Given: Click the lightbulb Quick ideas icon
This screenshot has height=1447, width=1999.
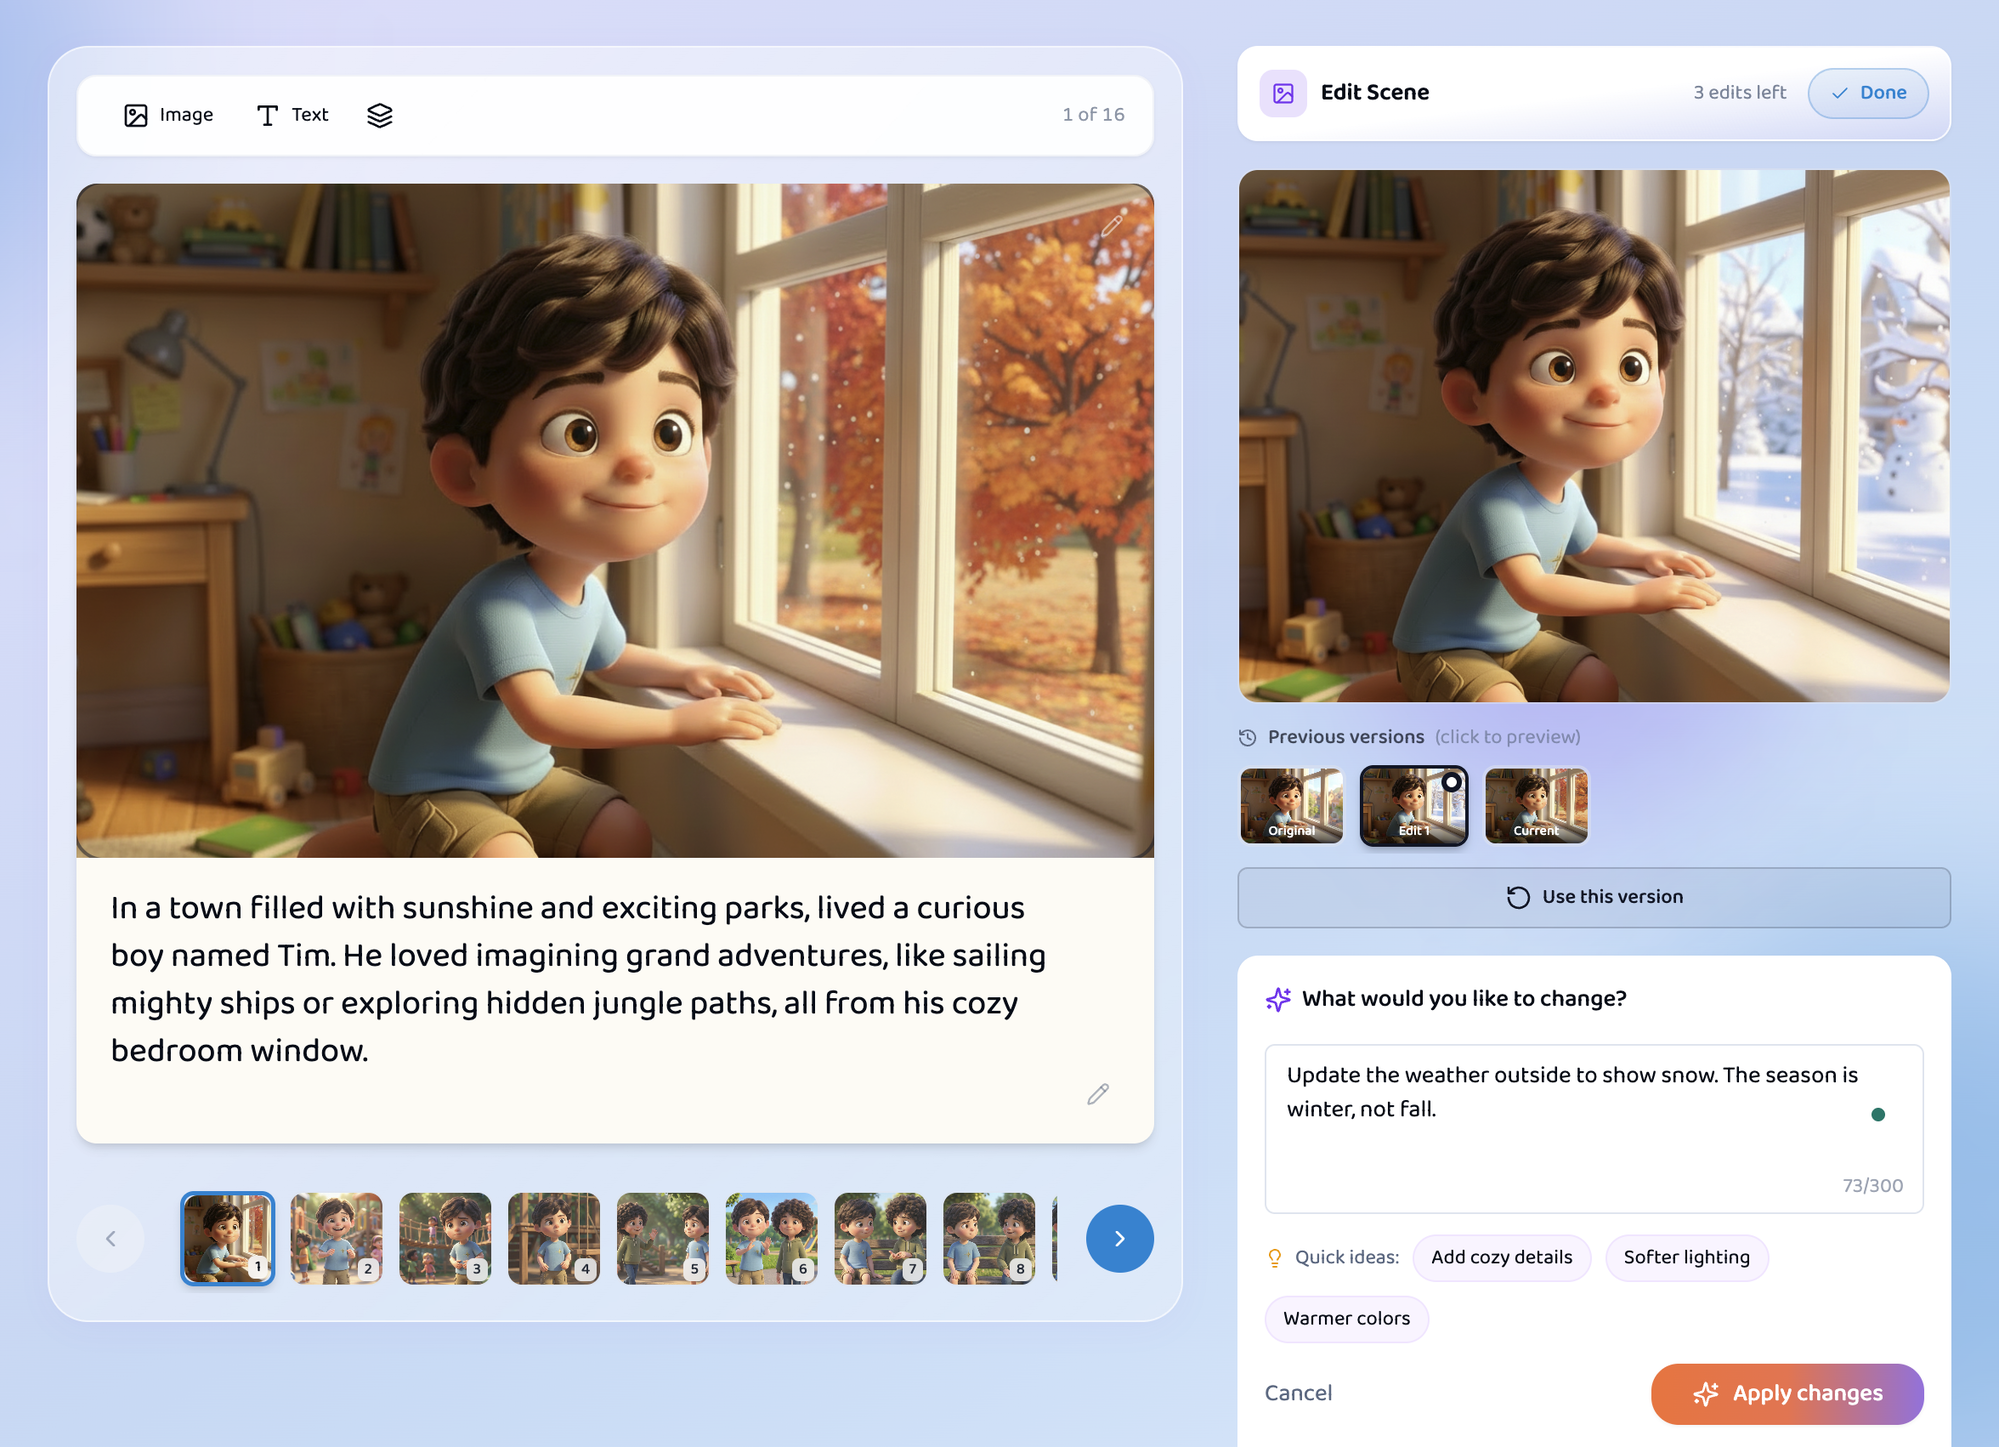Looking at the screenshot, I should click(x=1274, y=1258).
